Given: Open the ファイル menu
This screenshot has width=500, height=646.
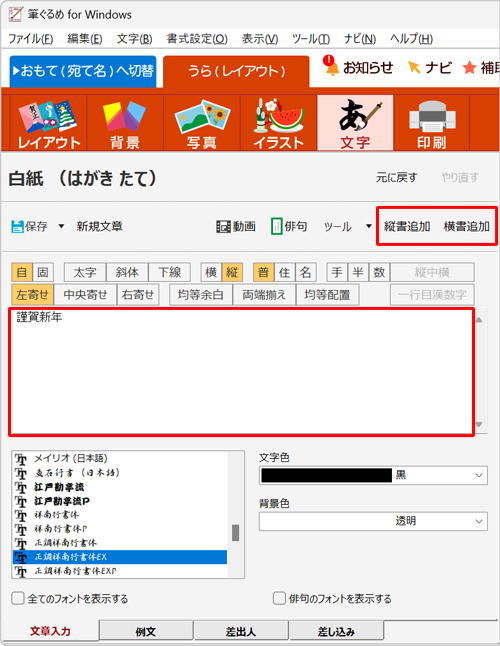Looking at the screenshot, I should coord(31,39).
